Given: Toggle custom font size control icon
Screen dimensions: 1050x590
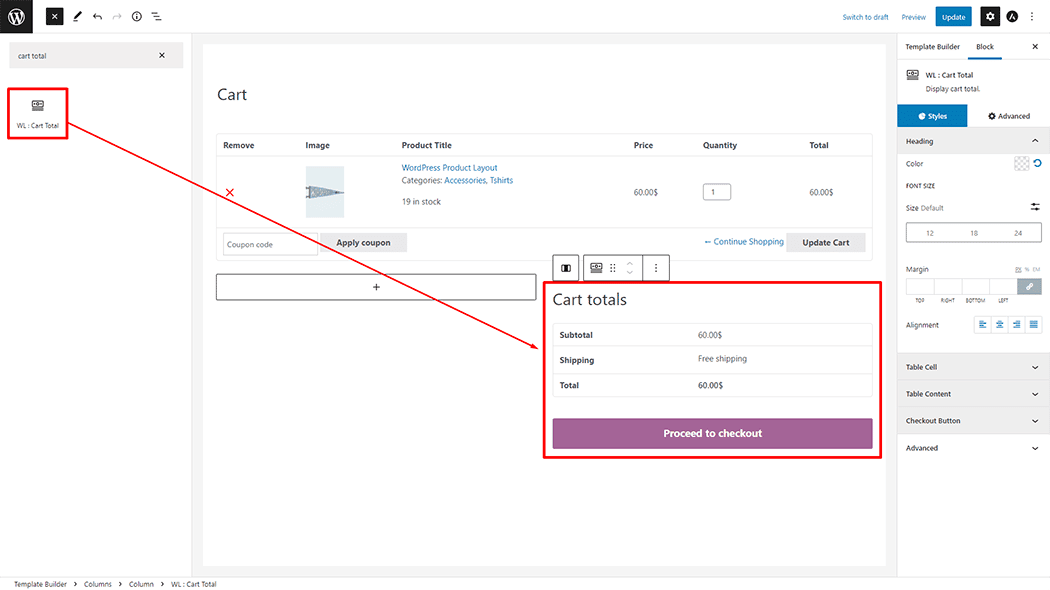Looking at the screenshot, I should click(x=1035, y=207).
